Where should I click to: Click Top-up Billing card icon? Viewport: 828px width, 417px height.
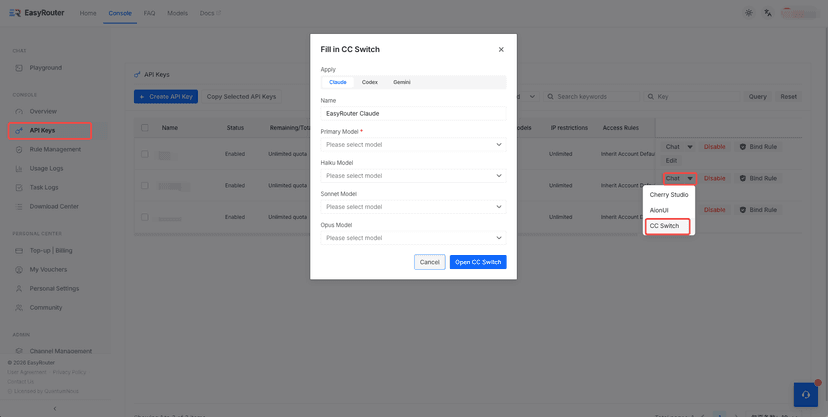[19, 251]
